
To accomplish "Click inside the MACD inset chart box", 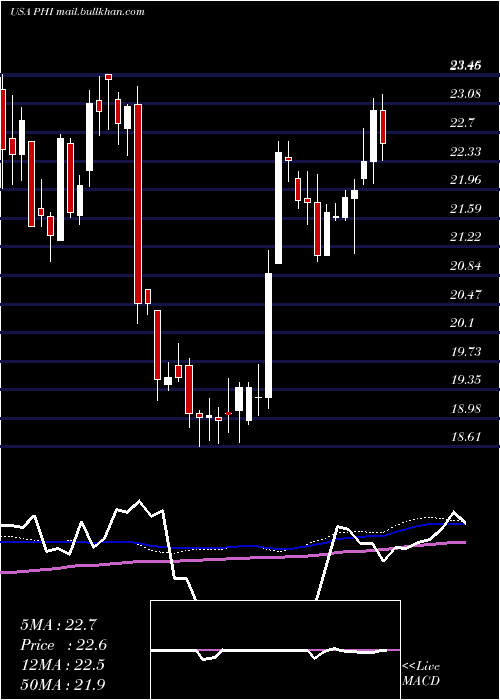I will (x=275, y=650).
